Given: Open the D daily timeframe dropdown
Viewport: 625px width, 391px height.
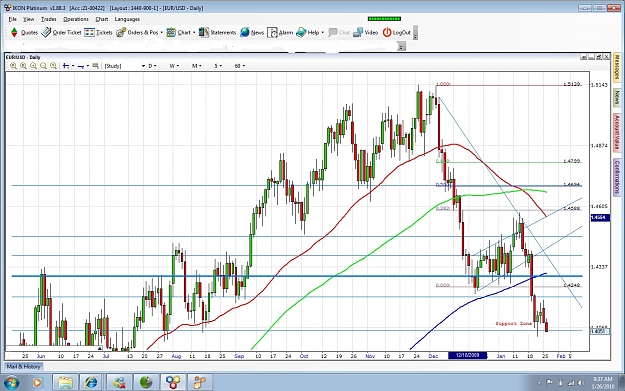Looking at the screenshot, I should click(152, 66).
